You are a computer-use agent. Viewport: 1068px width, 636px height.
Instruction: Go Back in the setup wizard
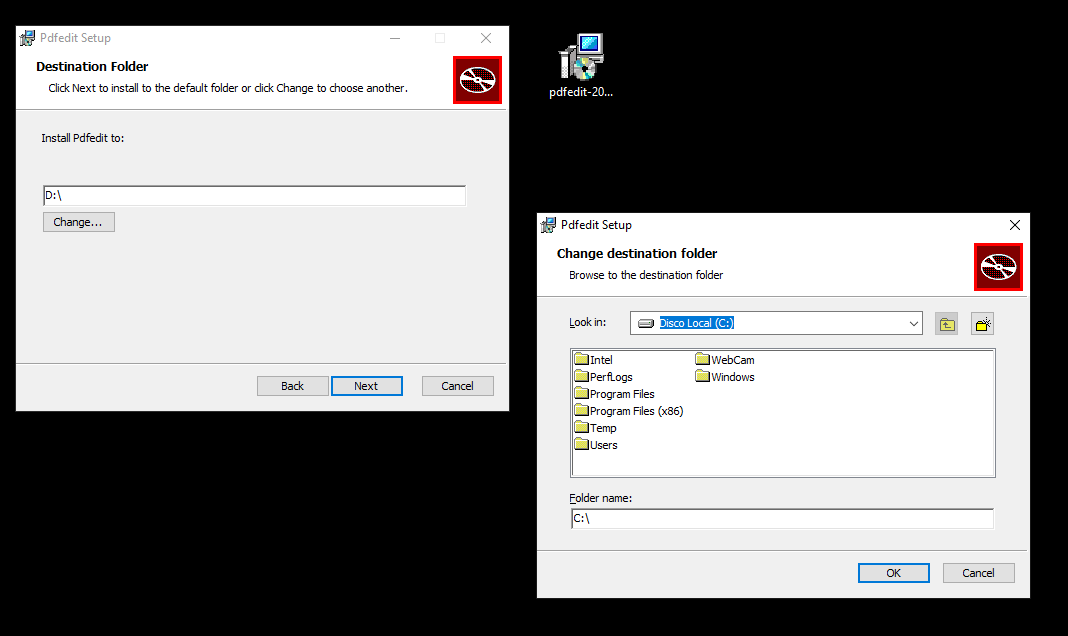(292, 386)
